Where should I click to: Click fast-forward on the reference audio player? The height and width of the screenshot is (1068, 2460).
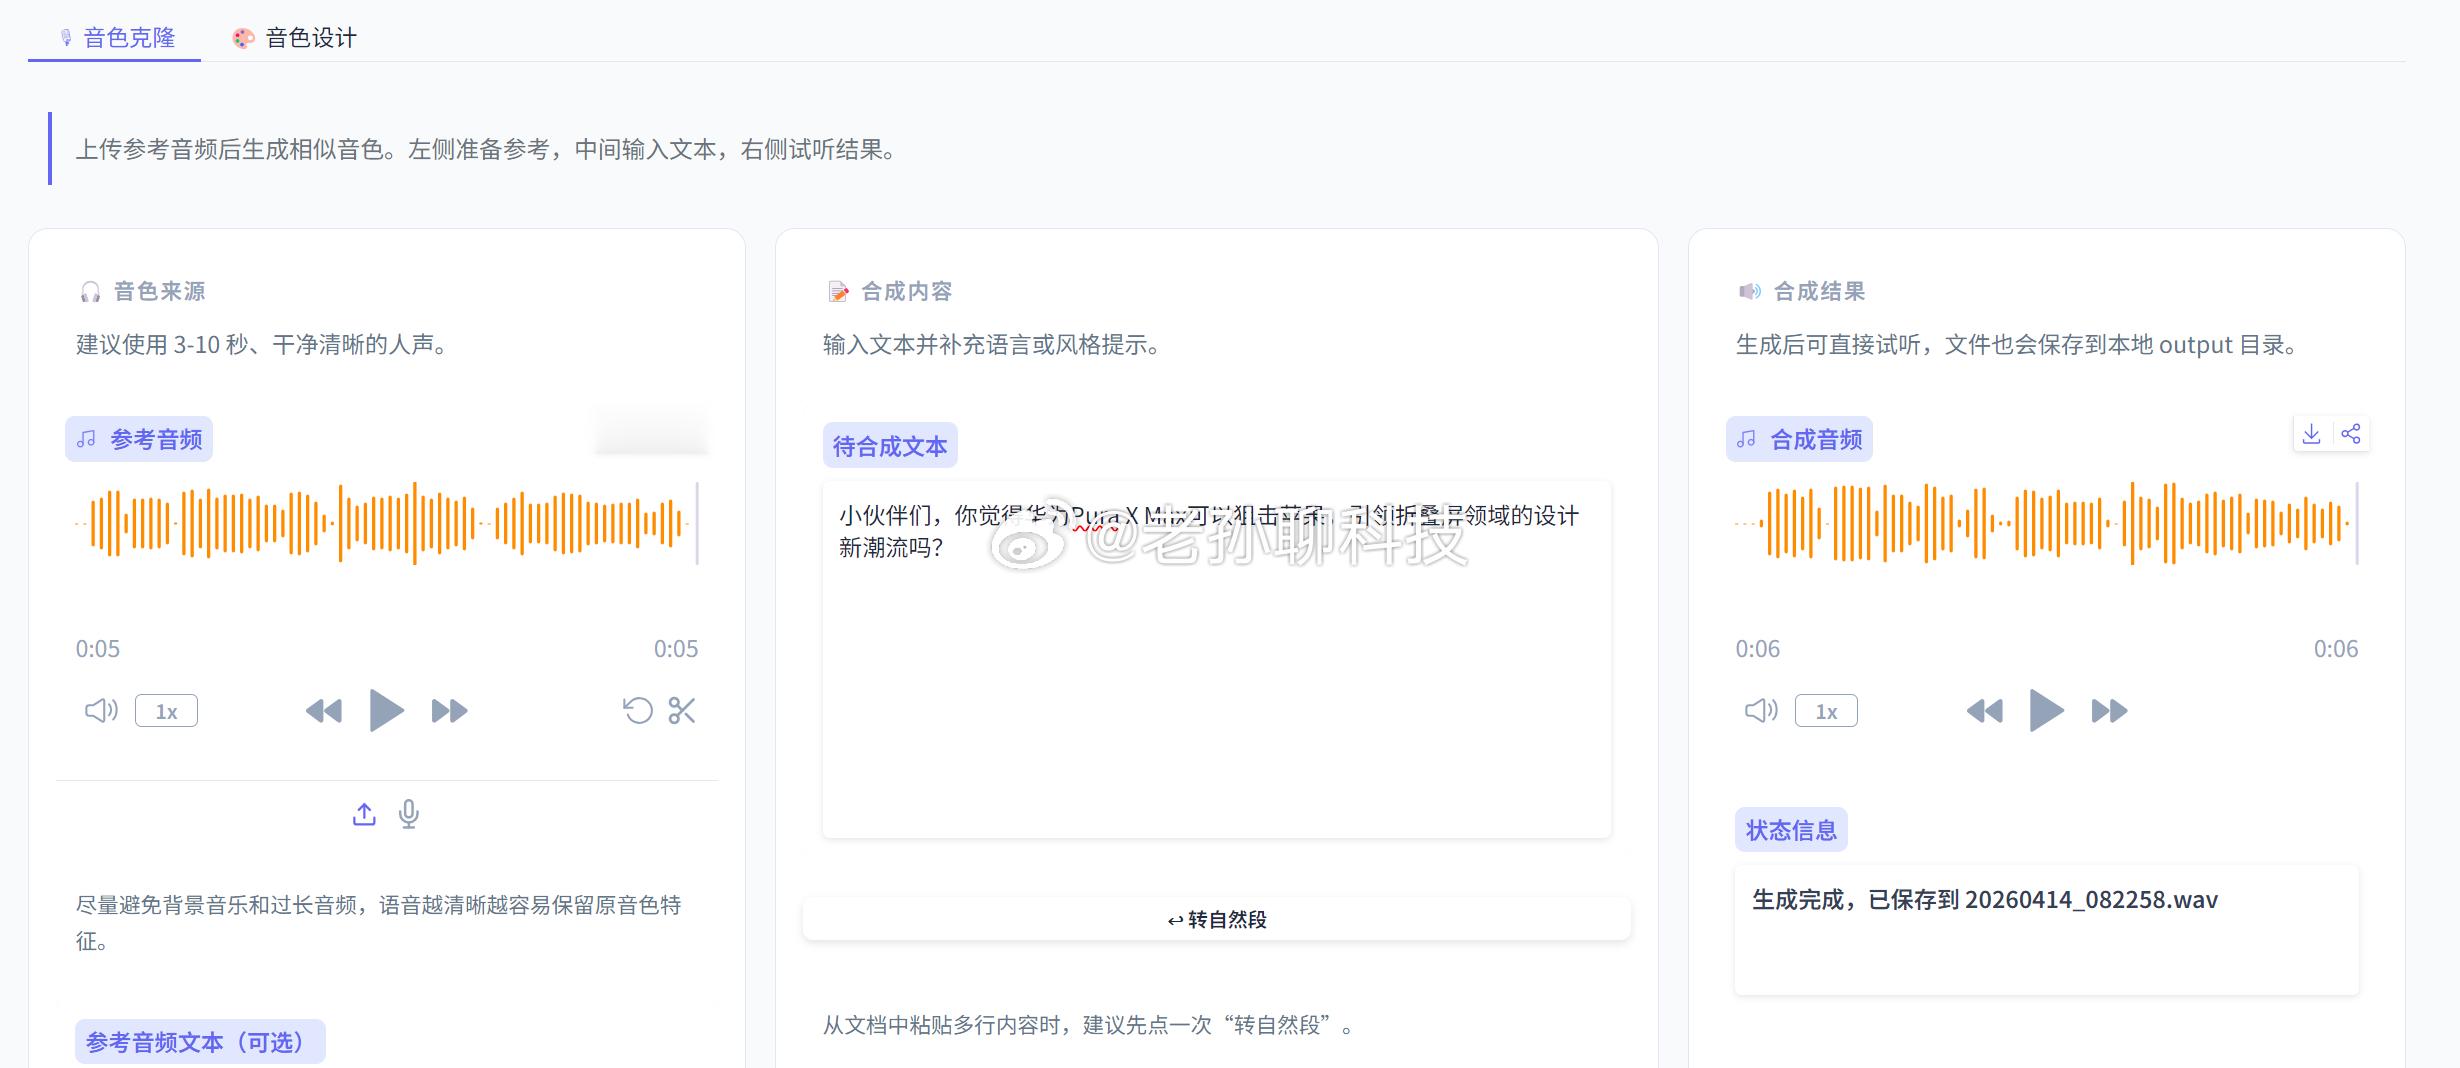point(449,710)
